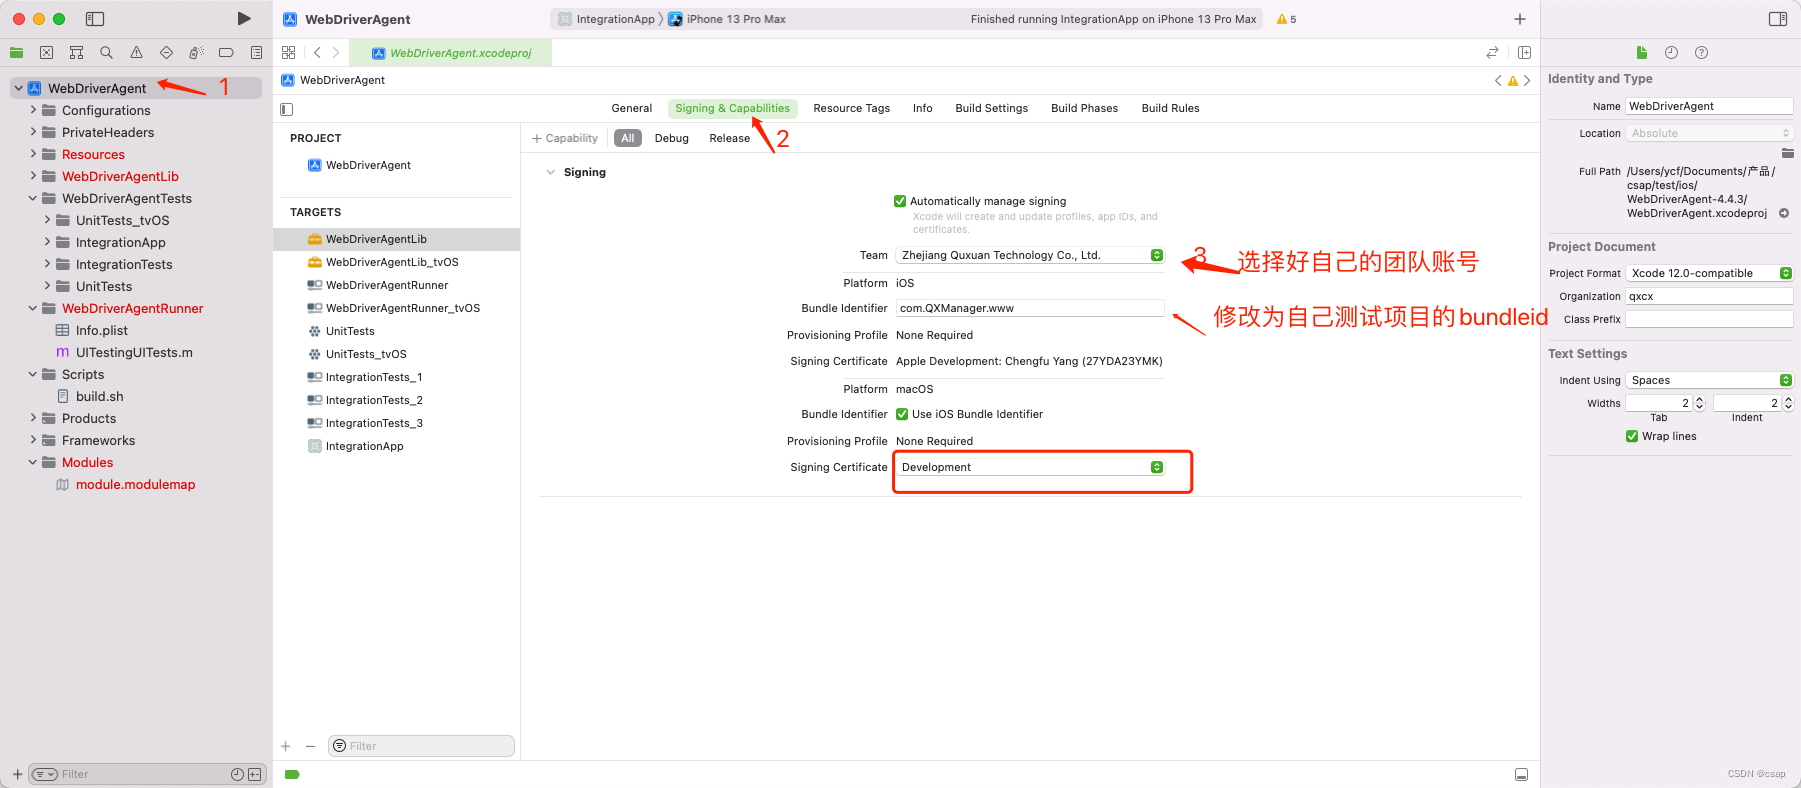Open the Team dropdown

[1030, 255]
